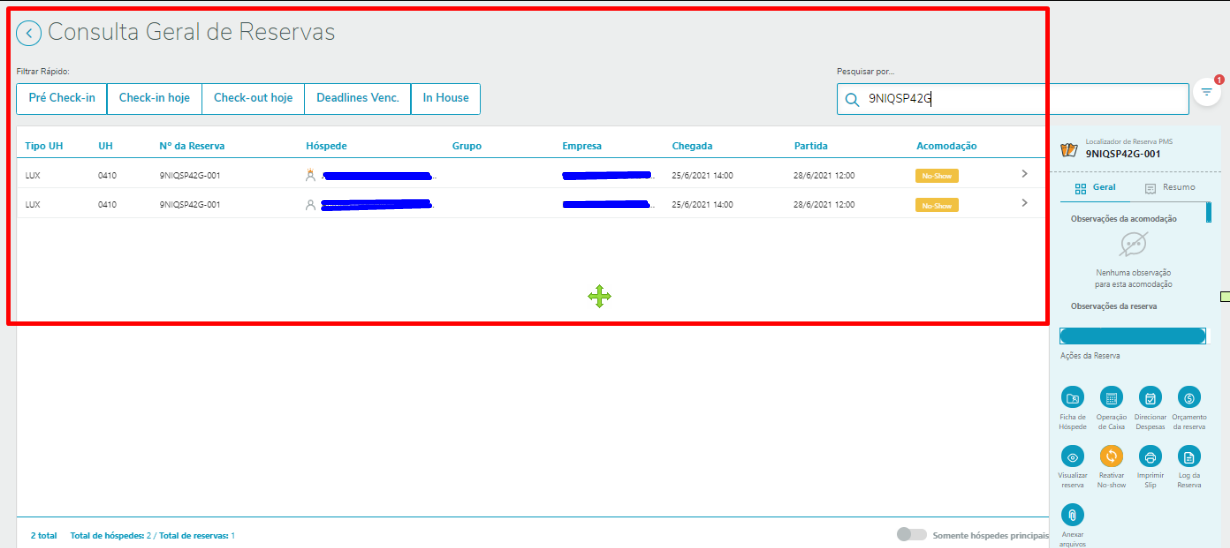Image resolution: width=1230 pixels, height=548 pixels.
Task: Open Orçamento da reserva action
Action: 1189,397
